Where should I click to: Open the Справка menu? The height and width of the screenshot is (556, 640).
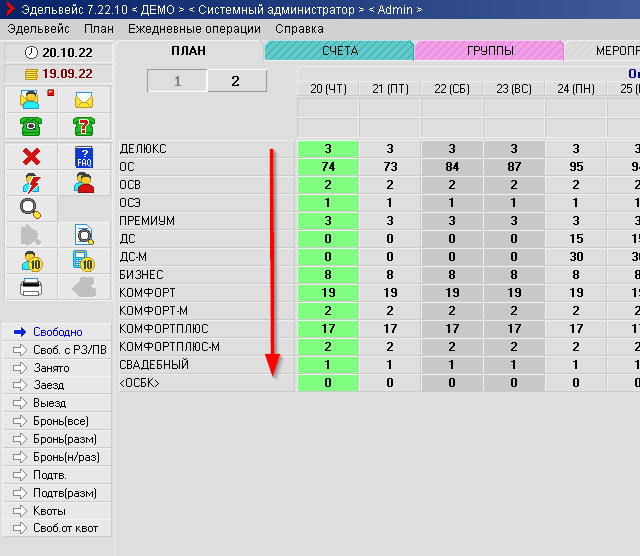pos(299,29)
